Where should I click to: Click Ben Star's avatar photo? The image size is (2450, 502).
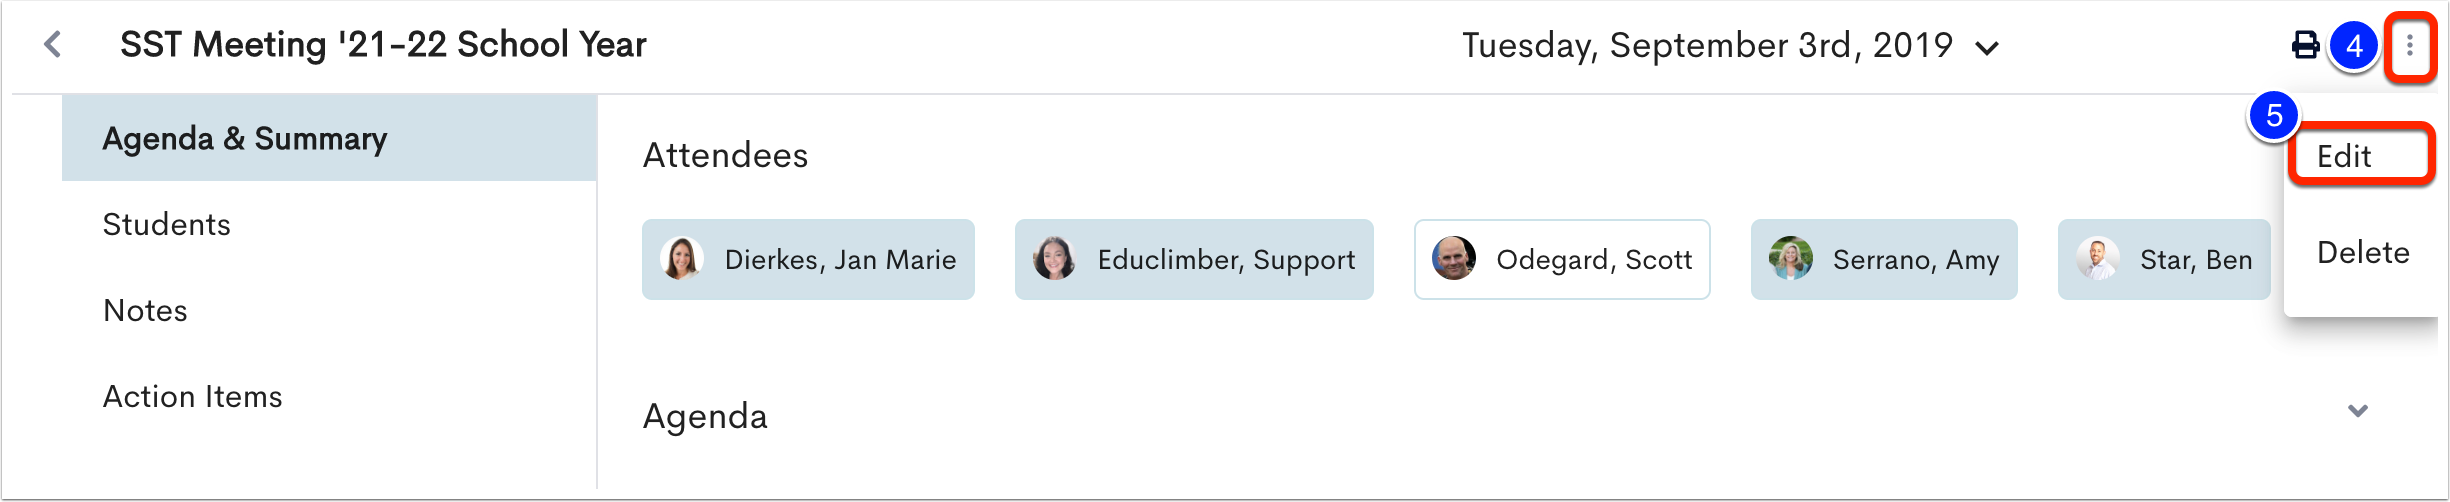[2097, 259]
